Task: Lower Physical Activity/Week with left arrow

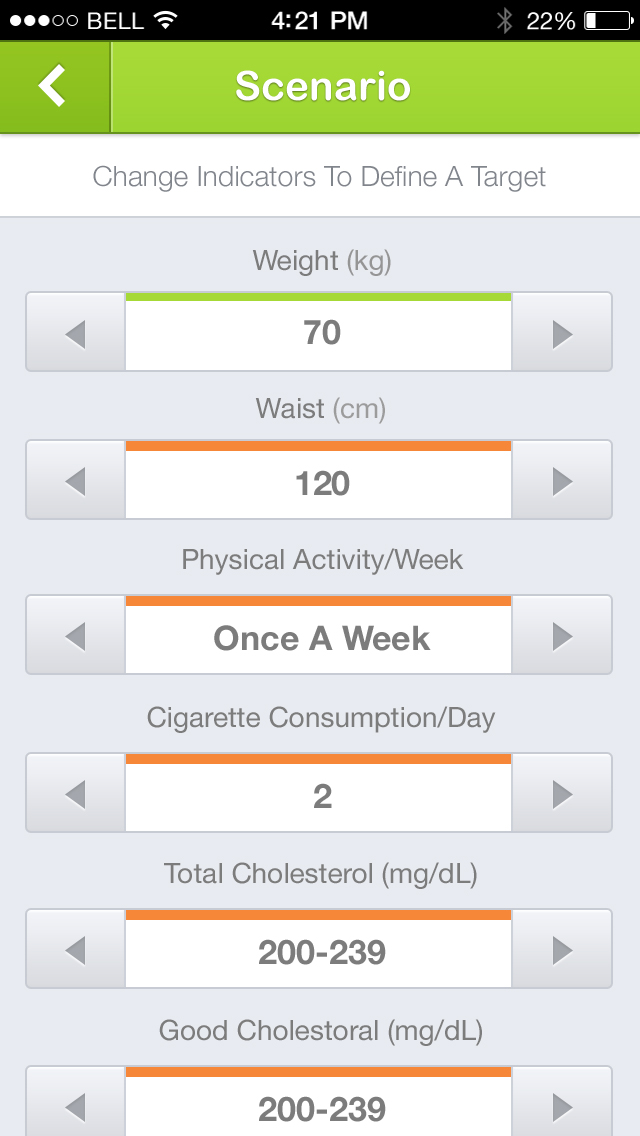Action: (x=75, y=637)
